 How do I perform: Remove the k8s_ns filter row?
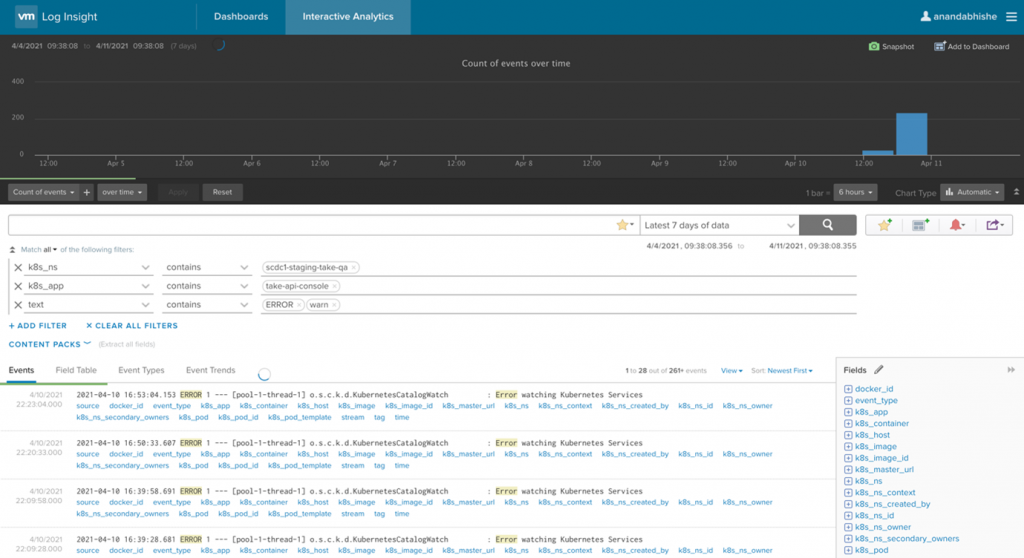point(18,268)
